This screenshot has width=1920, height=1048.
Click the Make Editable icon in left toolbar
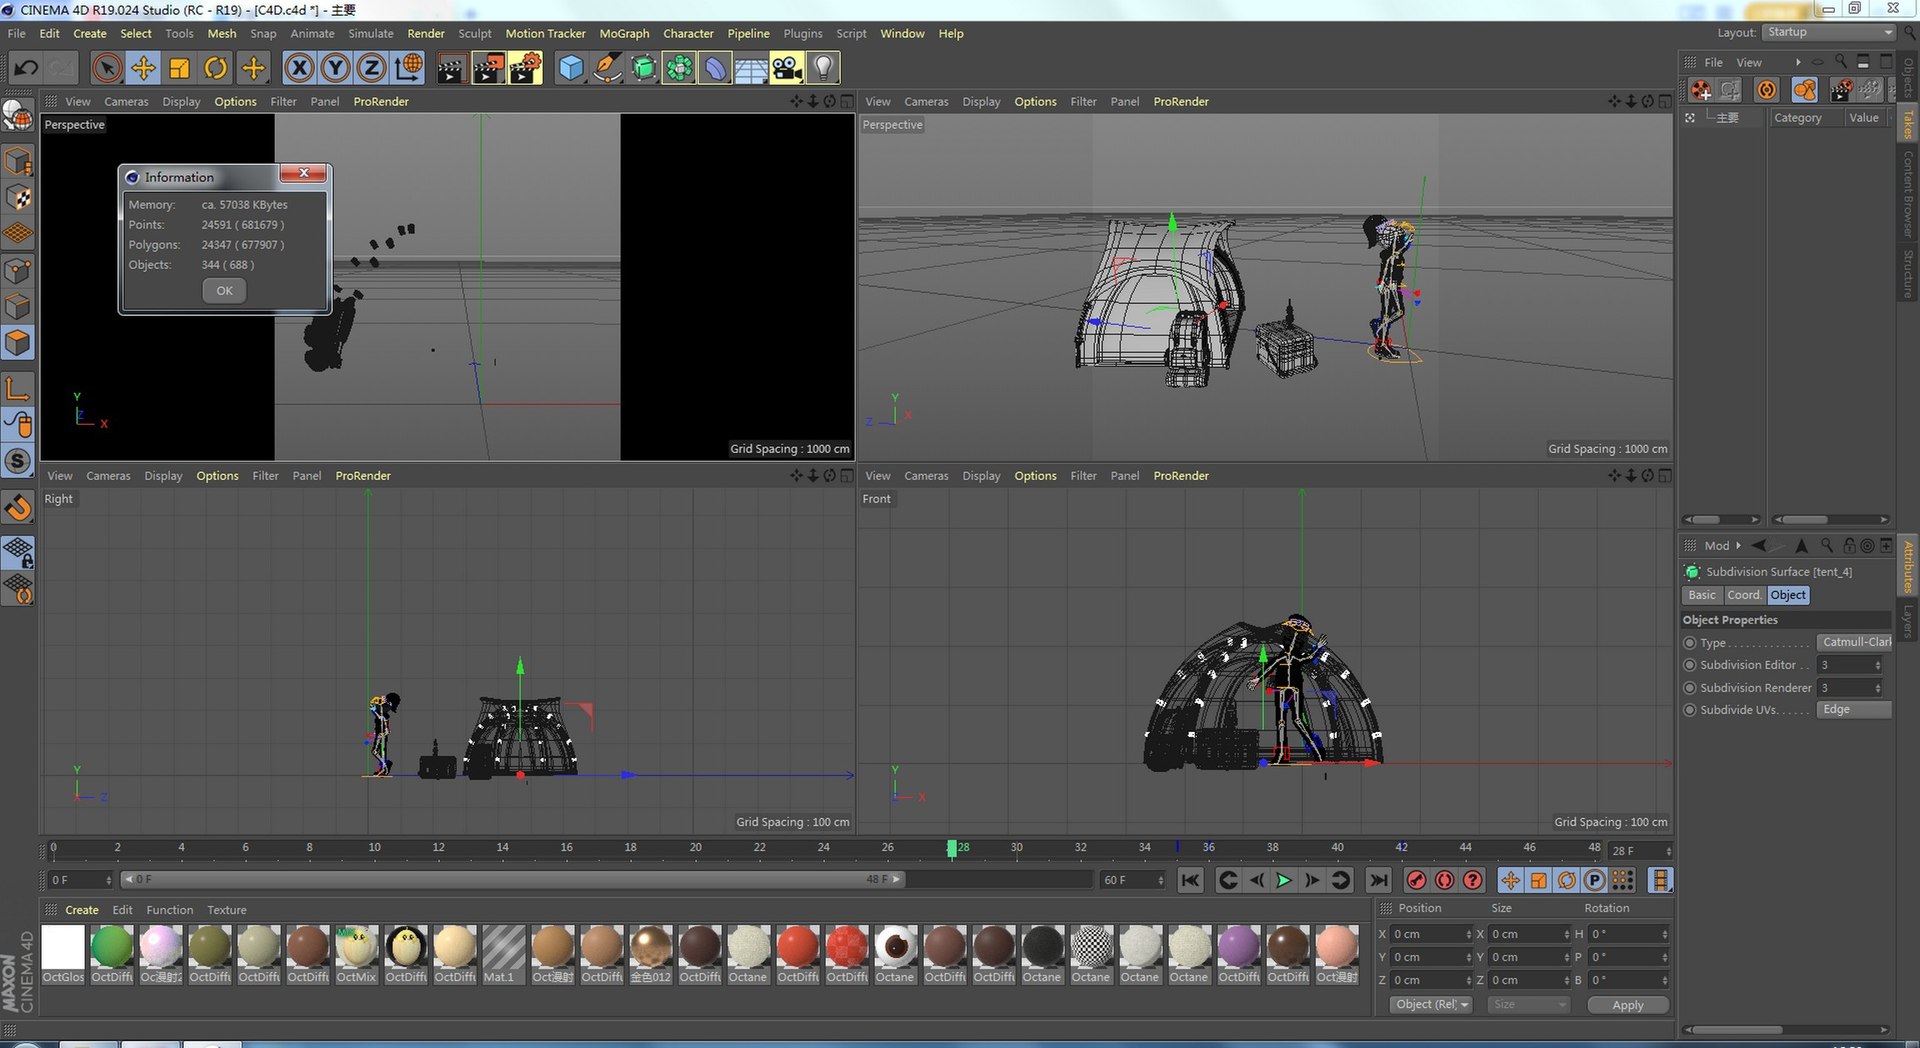point(18,116)
